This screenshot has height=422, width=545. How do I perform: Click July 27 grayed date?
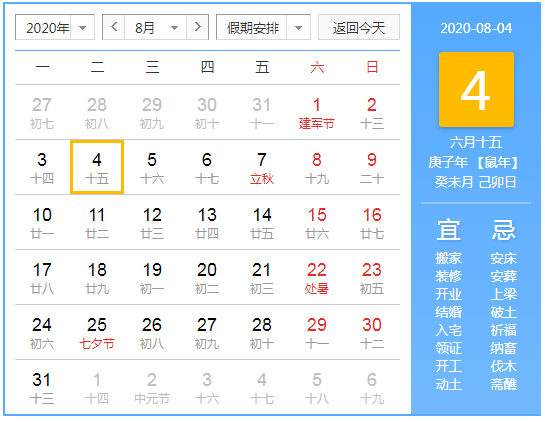click(x=42, y=112)
